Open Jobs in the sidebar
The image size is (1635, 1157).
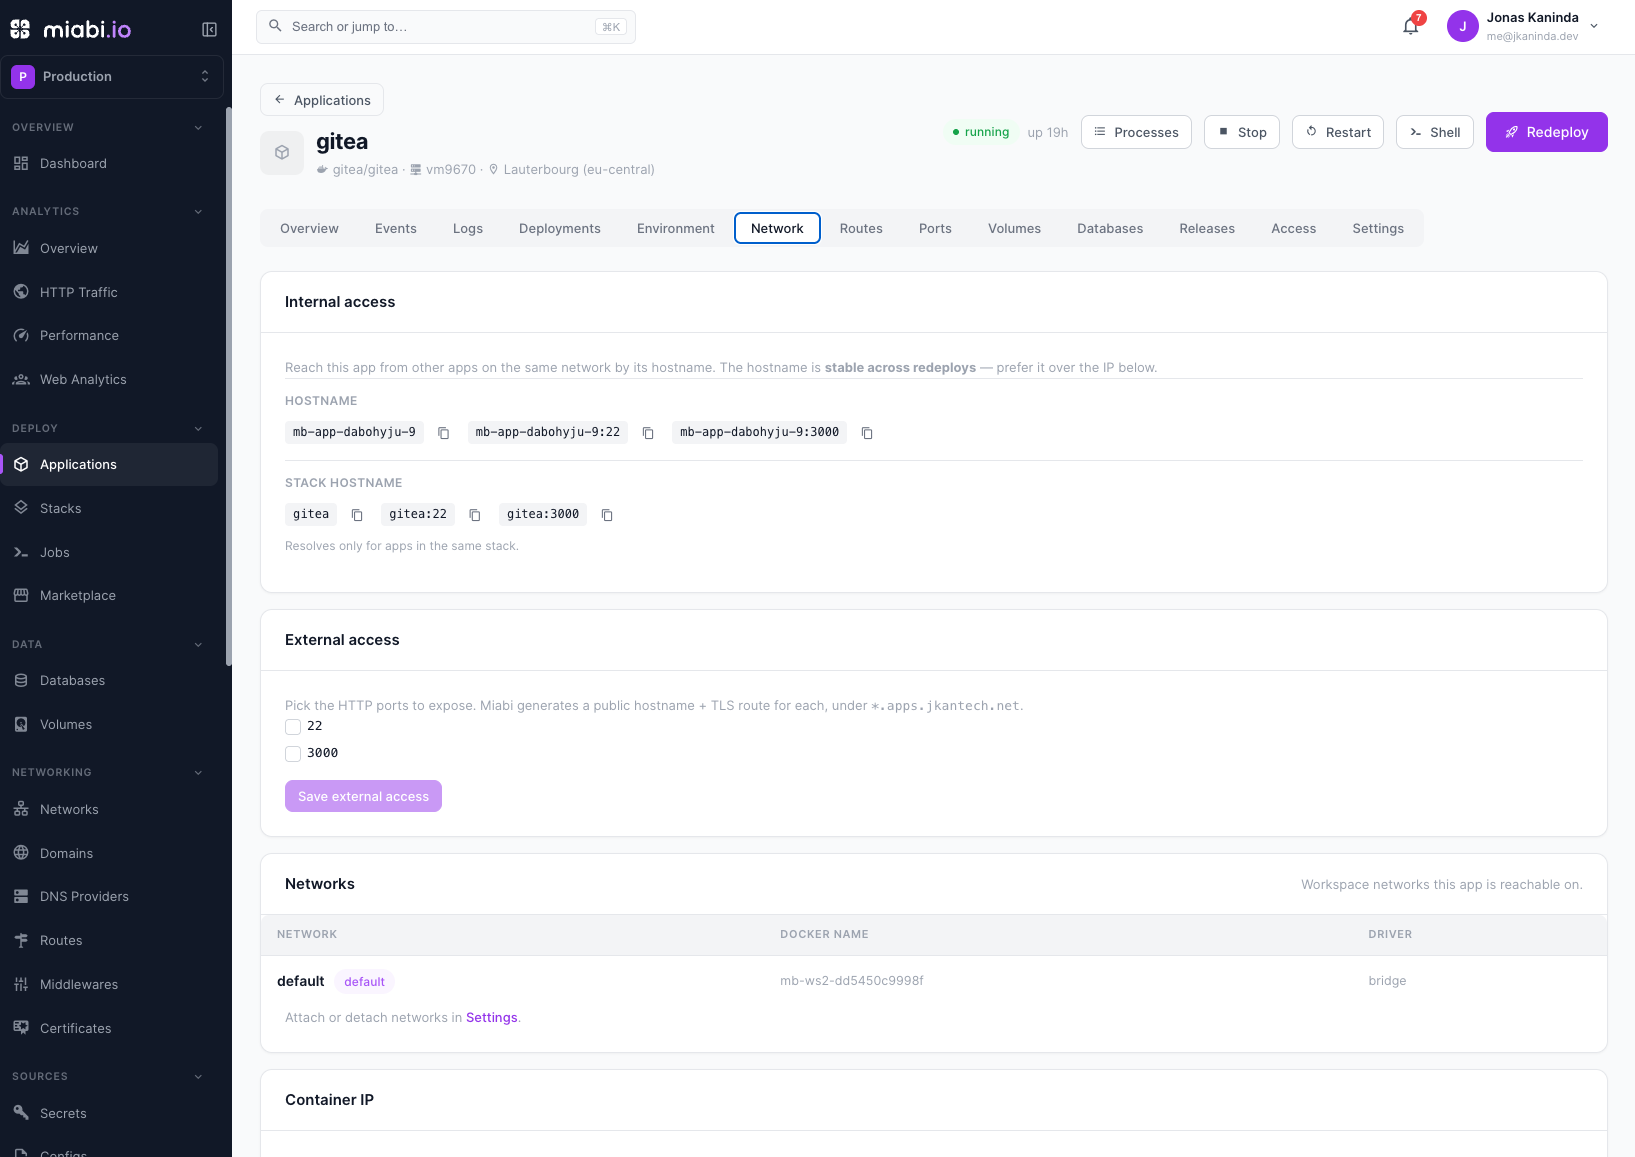point(109,552)
